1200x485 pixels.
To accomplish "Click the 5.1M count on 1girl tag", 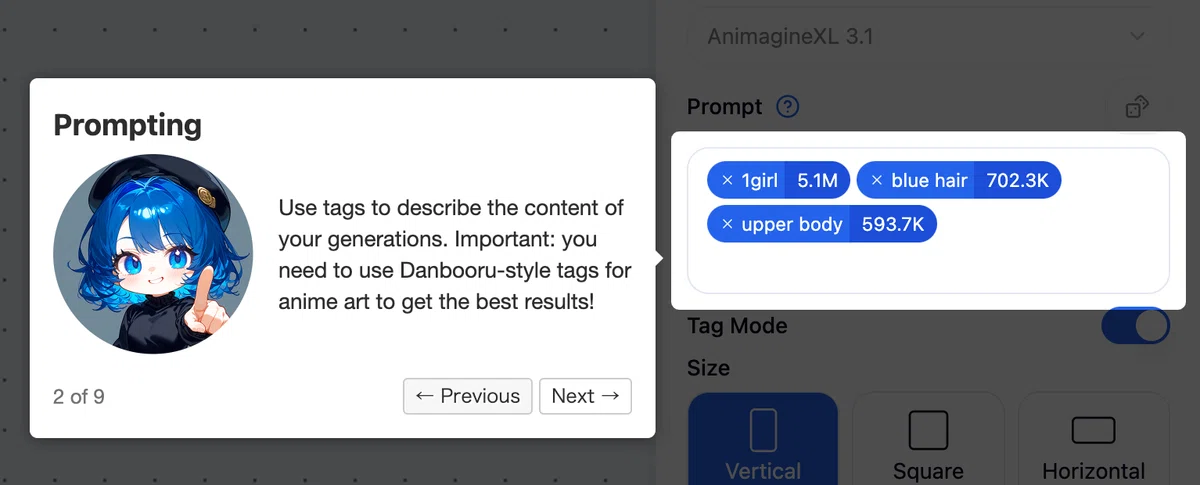I will 817,181.
